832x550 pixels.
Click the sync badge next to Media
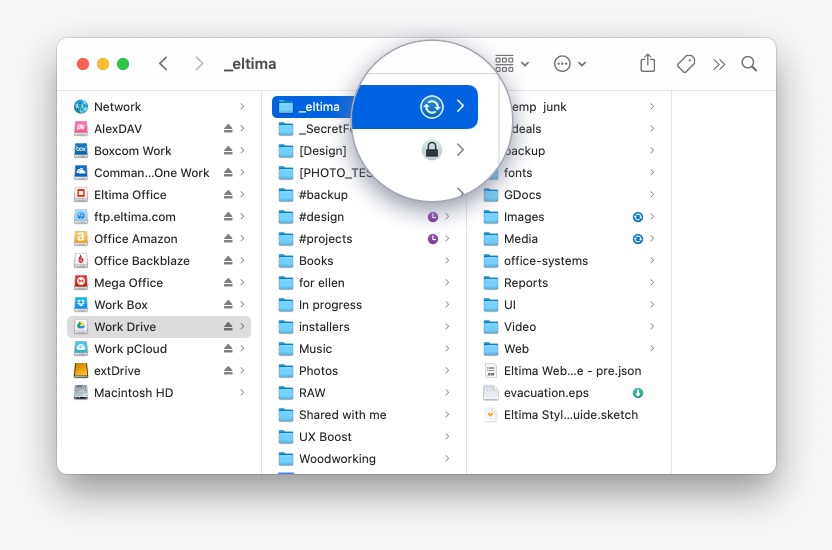(638, 239)
